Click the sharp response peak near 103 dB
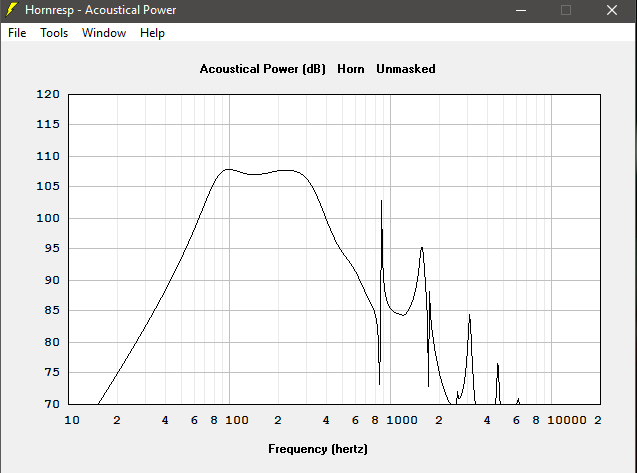The width and height of the screenshot is (637, 473). point(381,202)
